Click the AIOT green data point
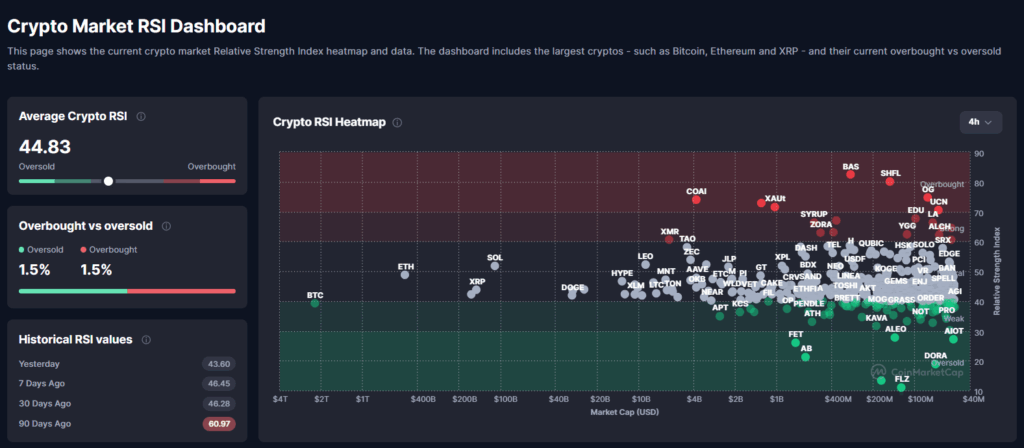 953,339
